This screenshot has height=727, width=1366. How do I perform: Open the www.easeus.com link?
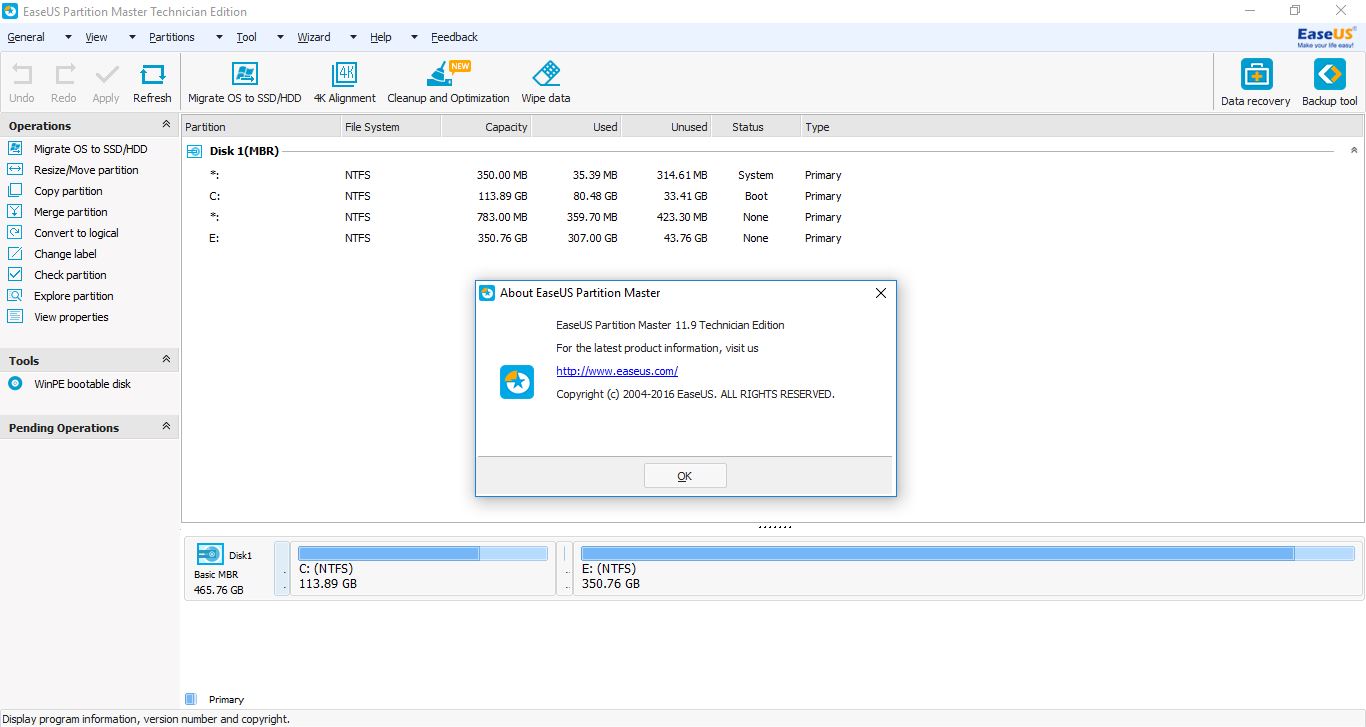click(x=617, y=371)
